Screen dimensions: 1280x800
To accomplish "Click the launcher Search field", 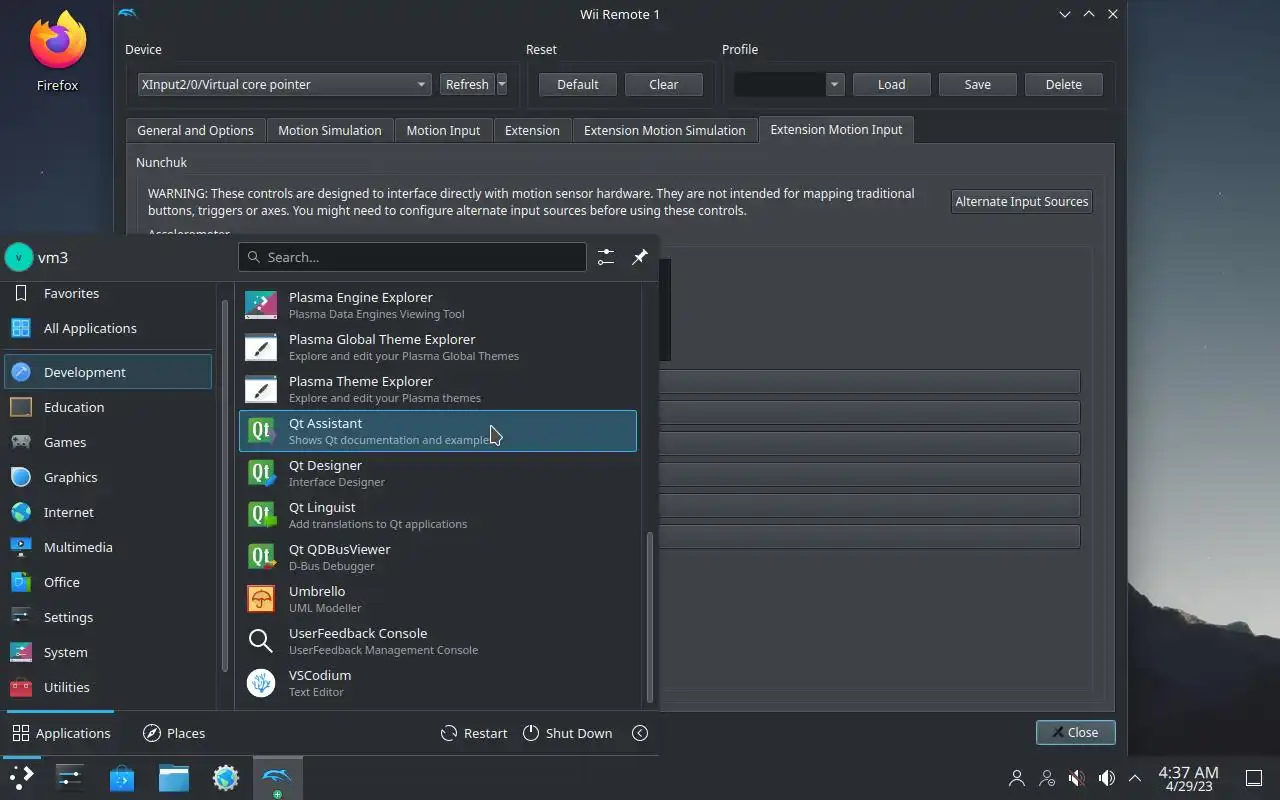I will tap(412, 257).
